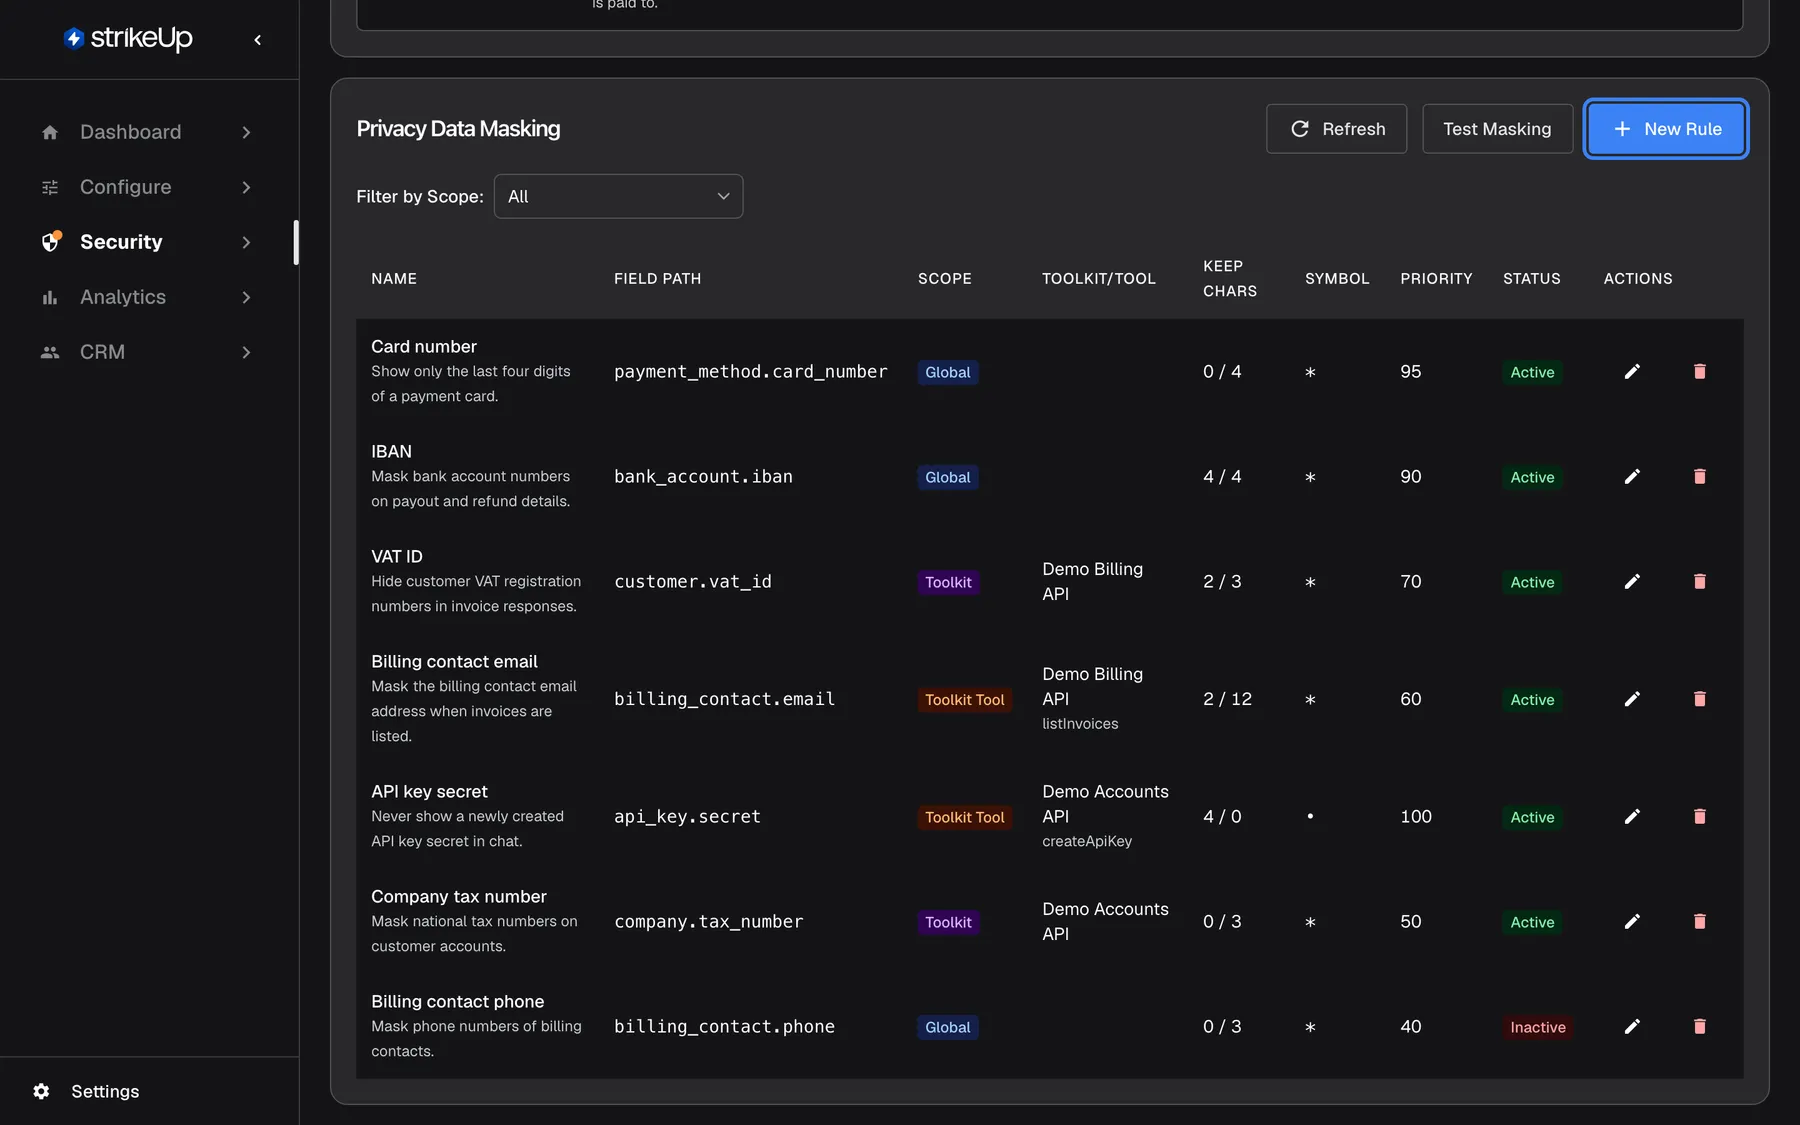Click the strikeUp logo

128,38
